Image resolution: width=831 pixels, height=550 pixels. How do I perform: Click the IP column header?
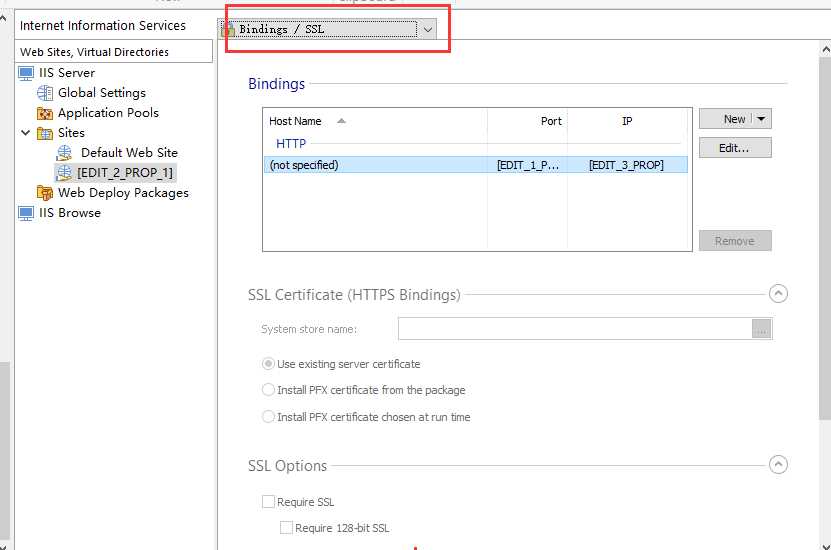click(x=627, y=121)
